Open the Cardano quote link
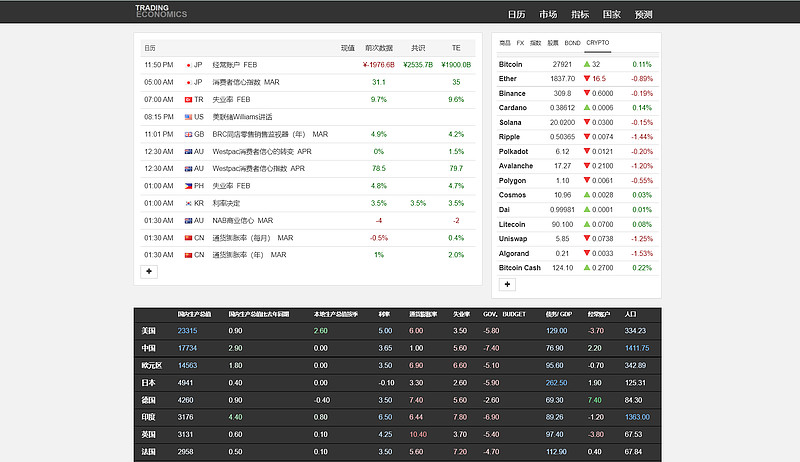This screenshot has height=462, width=800. [513, 108]
